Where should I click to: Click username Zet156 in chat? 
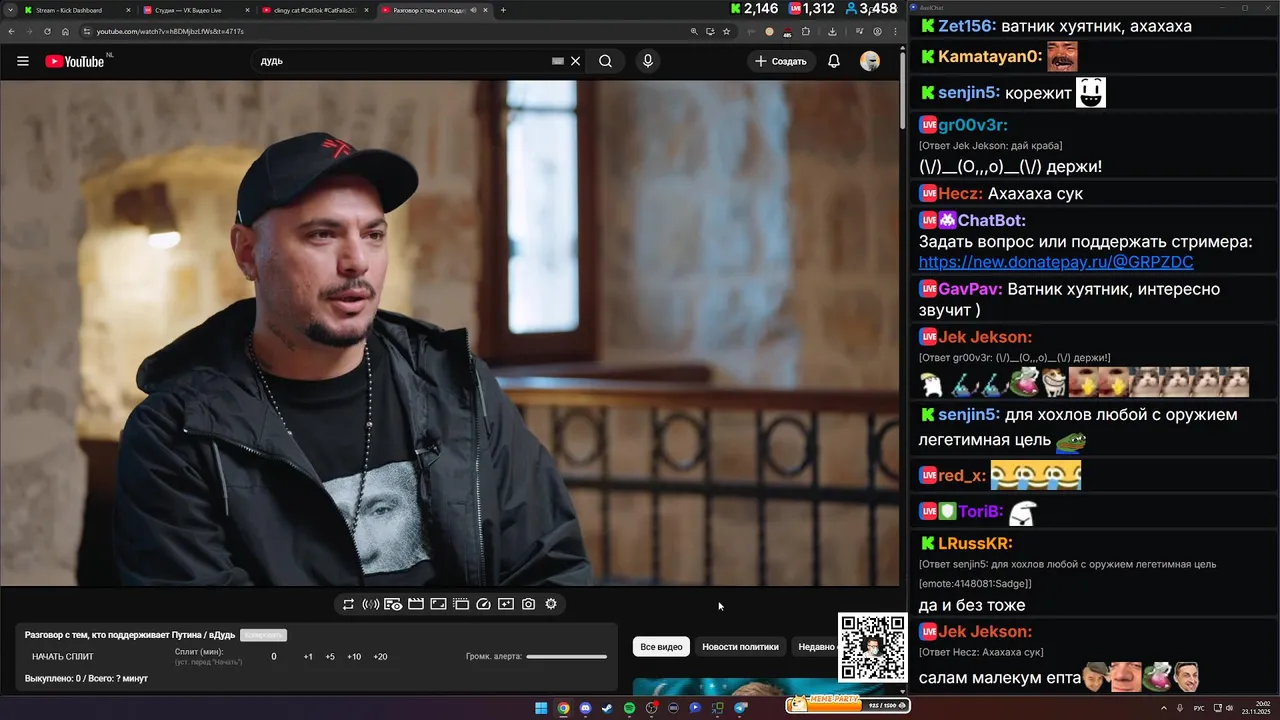click(964, 26)
